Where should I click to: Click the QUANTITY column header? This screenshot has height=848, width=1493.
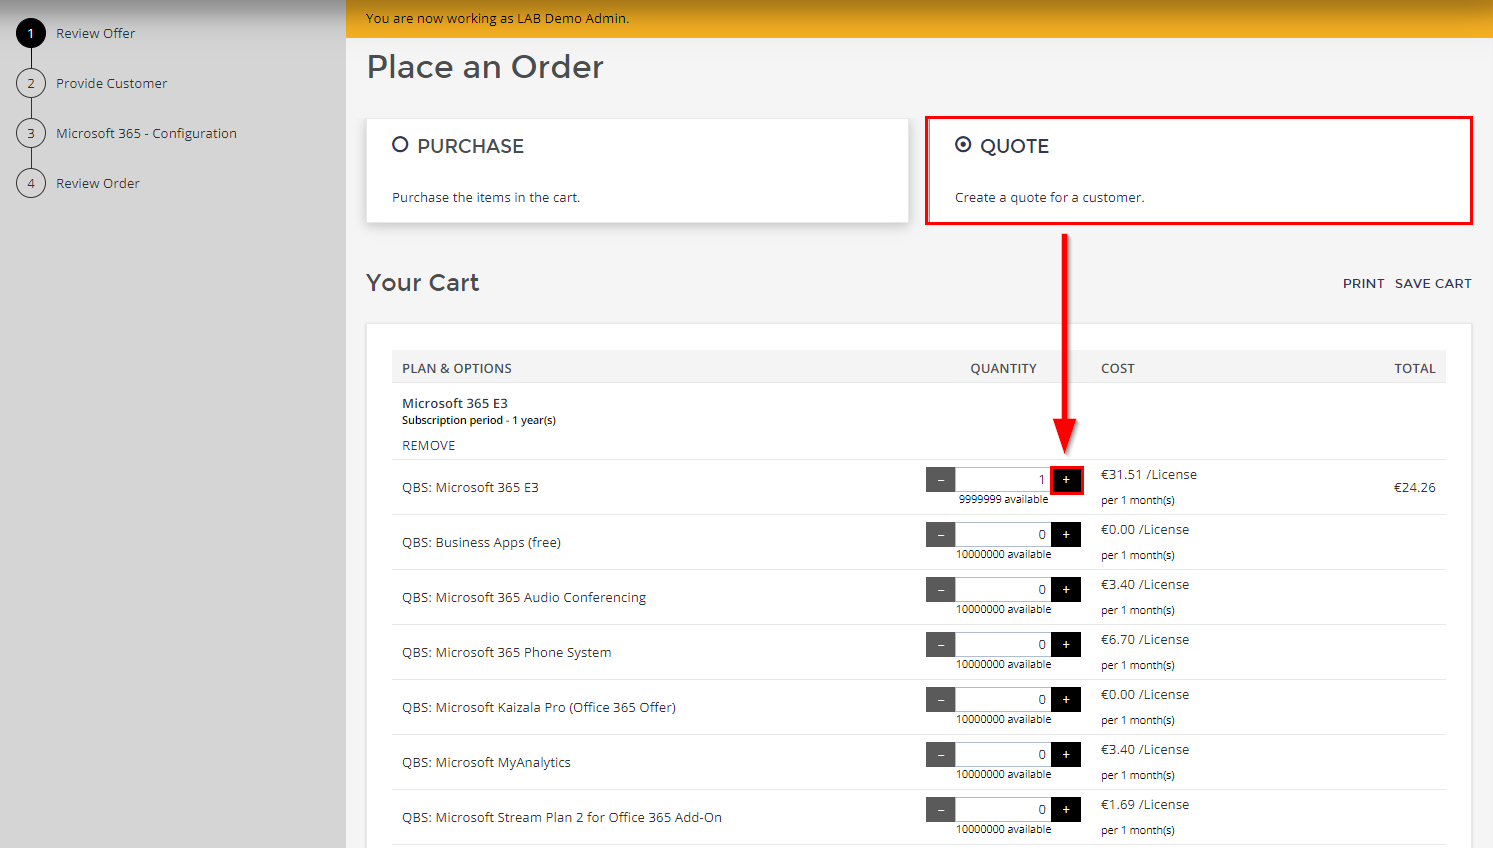[x=1003, y=369]
